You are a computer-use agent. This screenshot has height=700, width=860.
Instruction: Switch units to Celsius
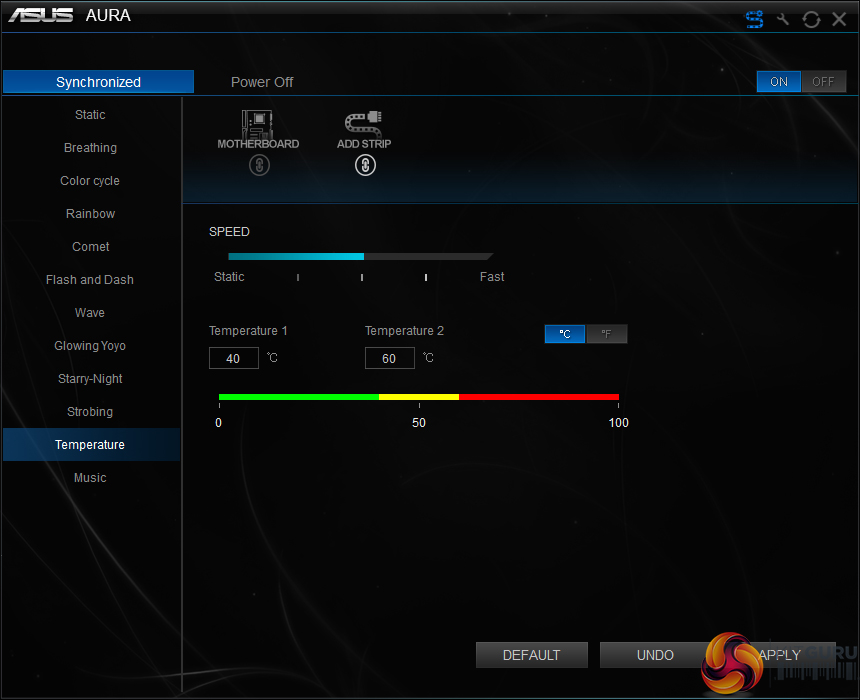565,334
